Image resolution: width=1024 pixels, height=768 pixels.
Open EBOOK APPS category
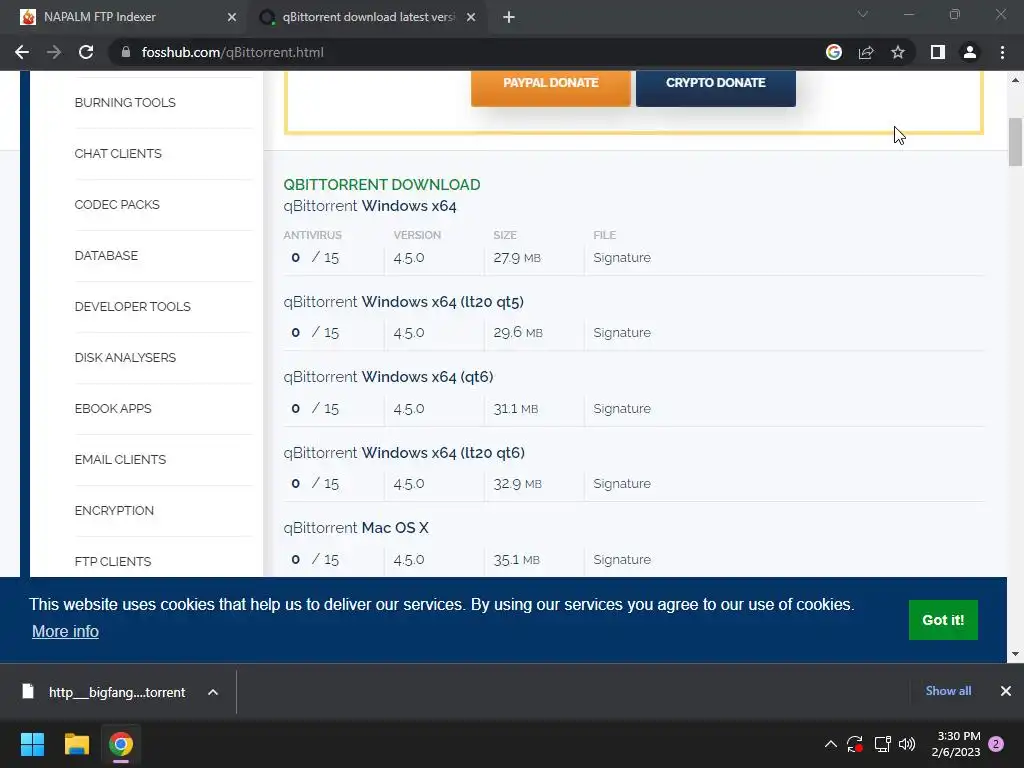[112, 408]
